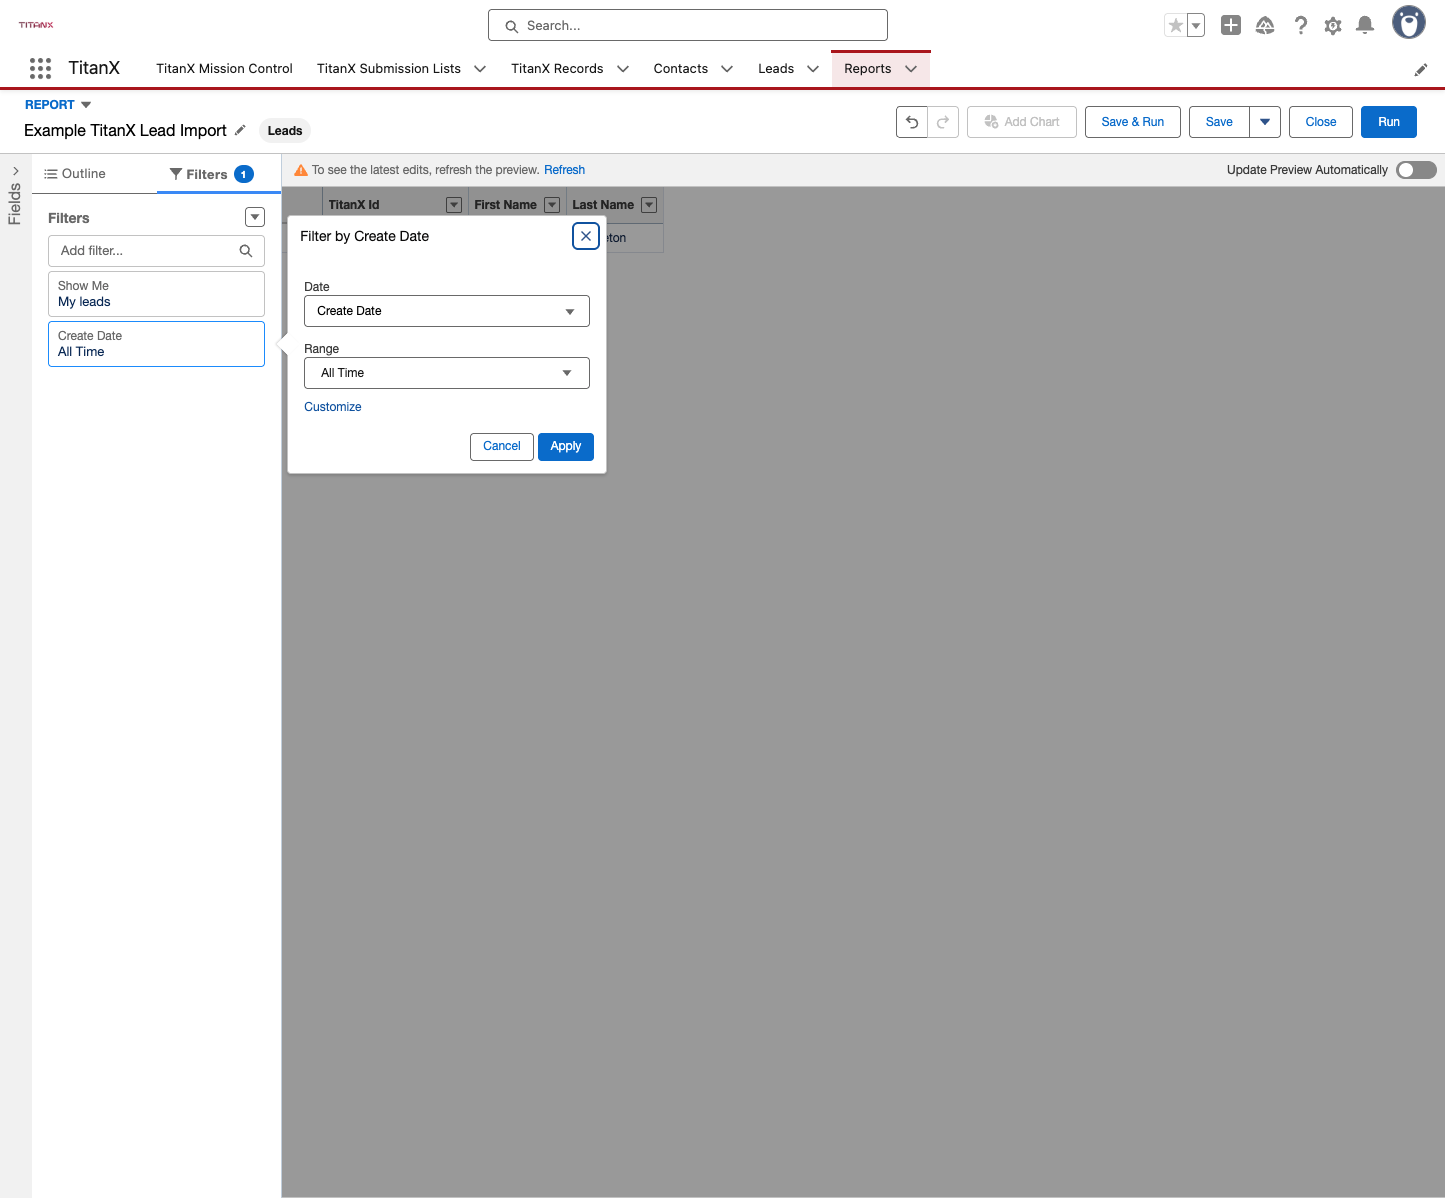Switch to the Outline tab

pyautogui.click(x=75, y=174)
